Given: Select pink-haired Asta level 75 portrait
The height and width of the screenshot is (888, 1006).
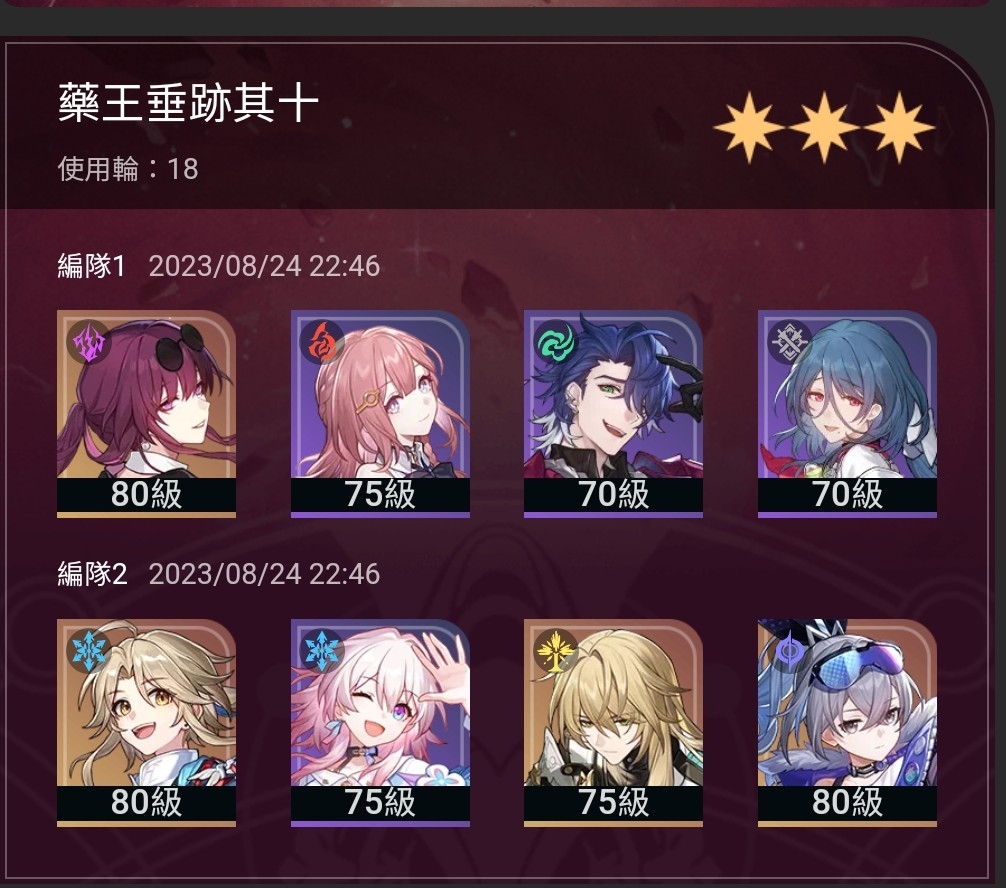Looking at the screenshot, I should tap(380, 414).
